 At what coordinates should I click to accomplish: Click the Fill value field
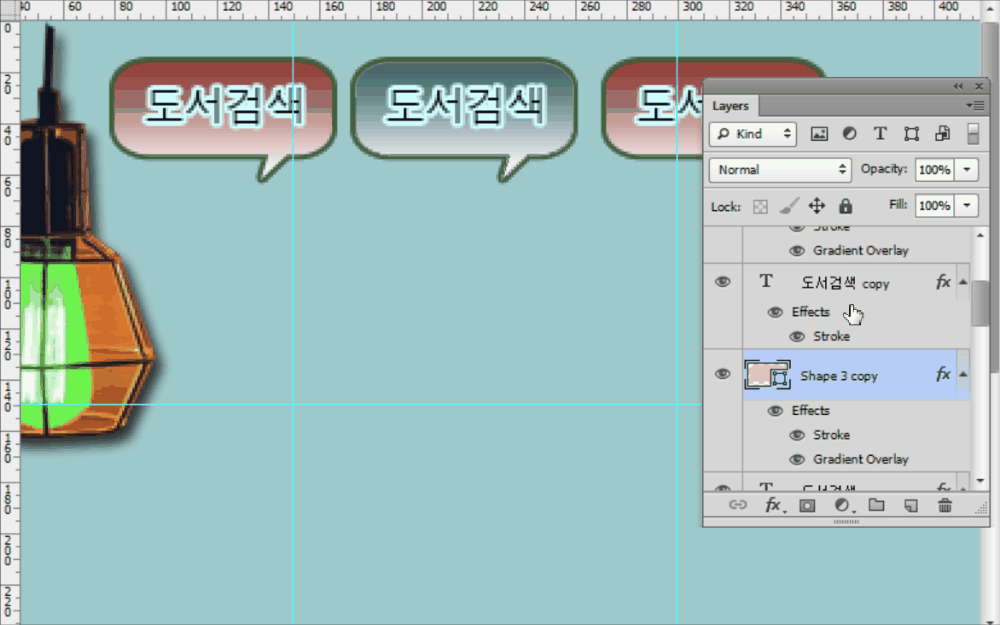pos(934,205)
